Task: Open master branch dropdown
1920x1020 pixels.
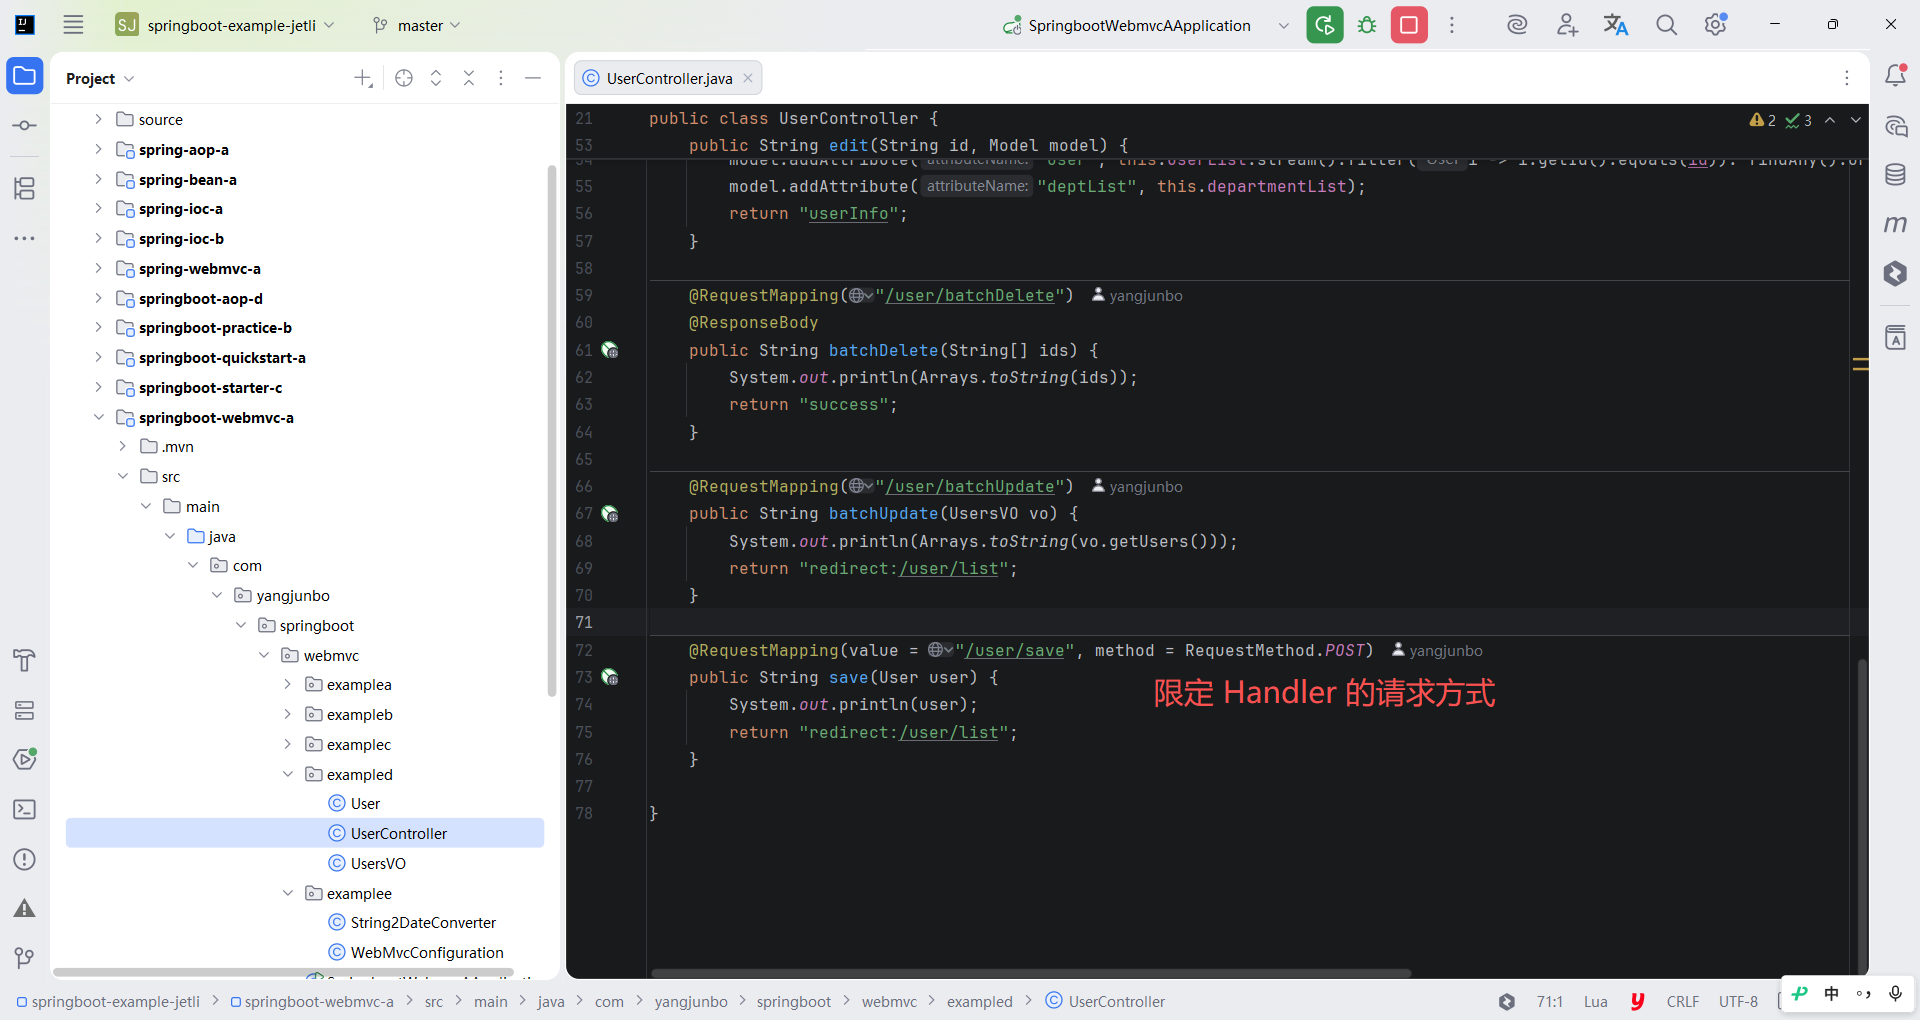Action: point(416,25)
